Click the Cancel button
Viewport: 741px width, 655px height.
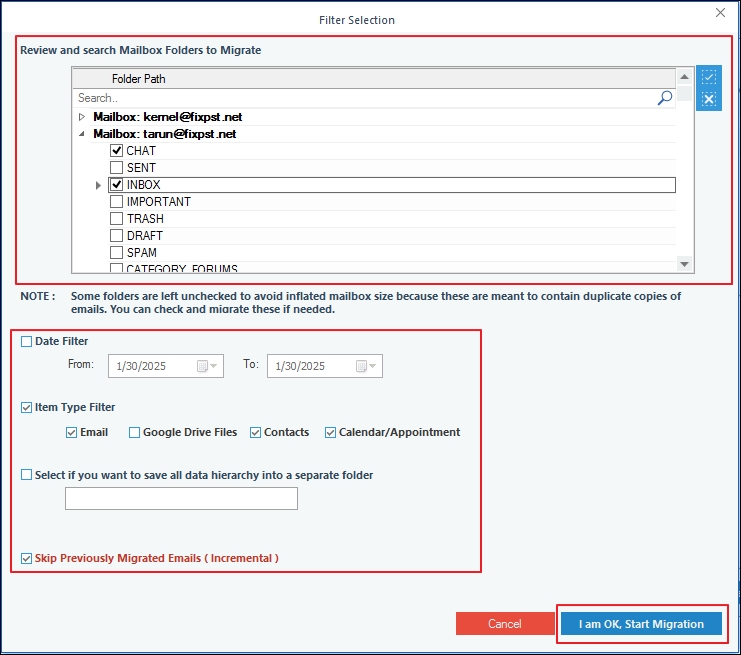point(505,624)
